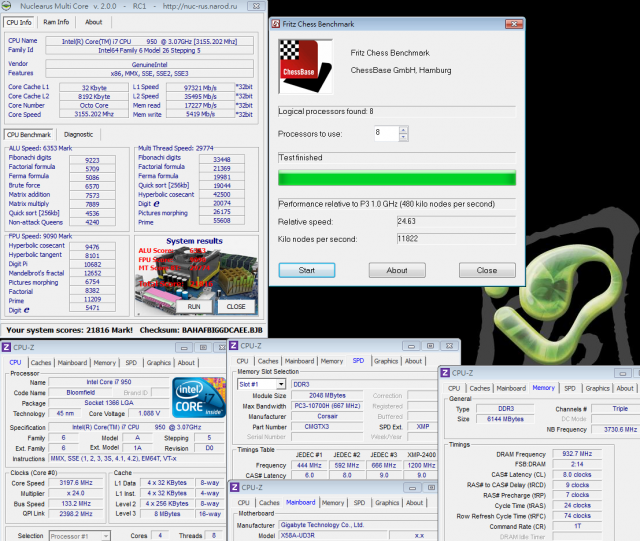
Task: Open the Slot #1 dropdown in the SPD window
Action: (281, 384)
